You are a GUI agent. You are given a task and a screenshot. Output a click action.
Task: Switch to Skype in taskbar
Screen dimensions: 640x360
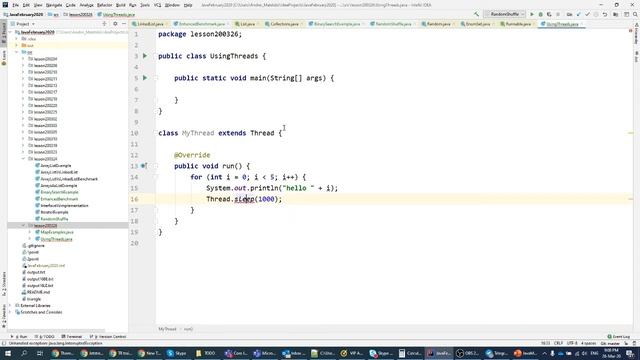(x=177, y=353)
